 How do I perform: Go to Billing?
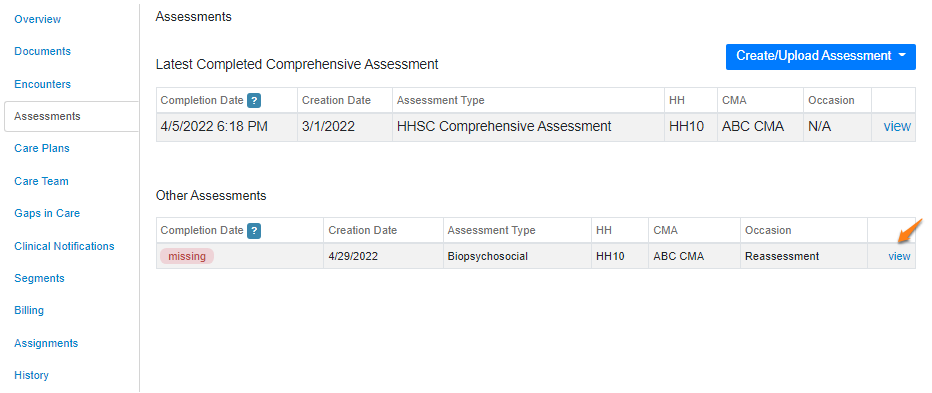click(29, 310)
